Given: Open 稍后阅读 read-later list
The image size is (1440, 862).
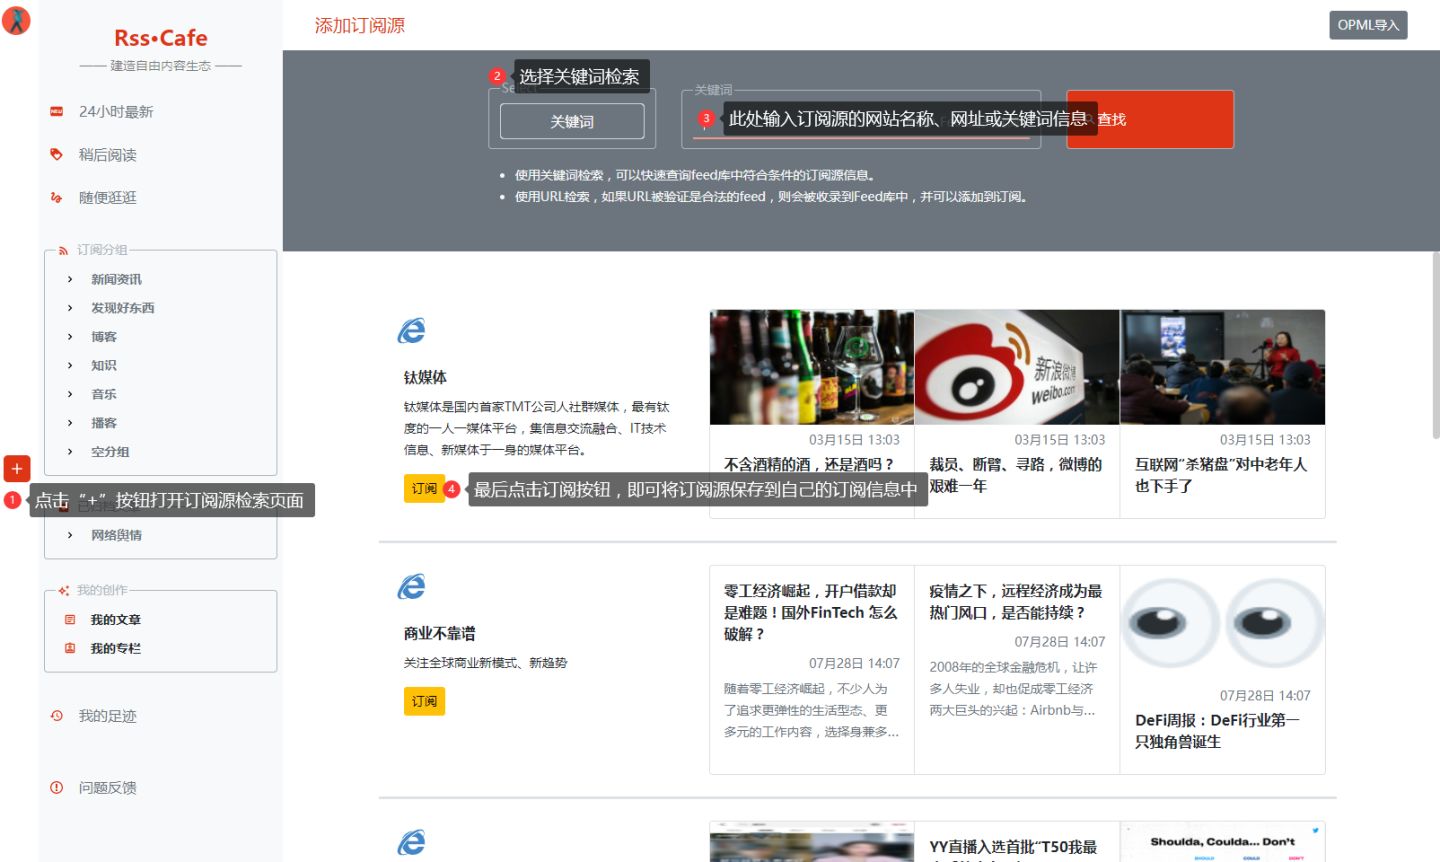Looking at the screenshot, I should [107, 155].
